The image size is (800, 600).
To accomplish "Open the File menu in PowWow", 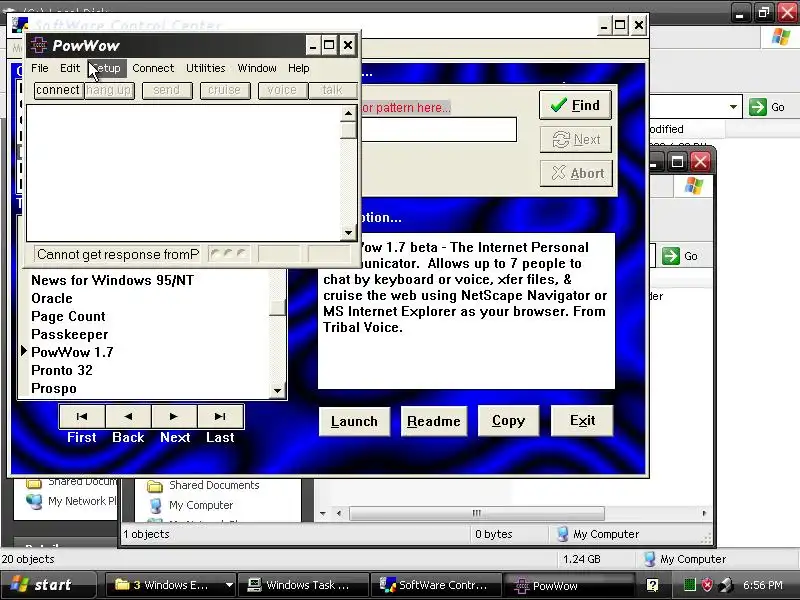I will pyautogui.click(x=39, y=68).
